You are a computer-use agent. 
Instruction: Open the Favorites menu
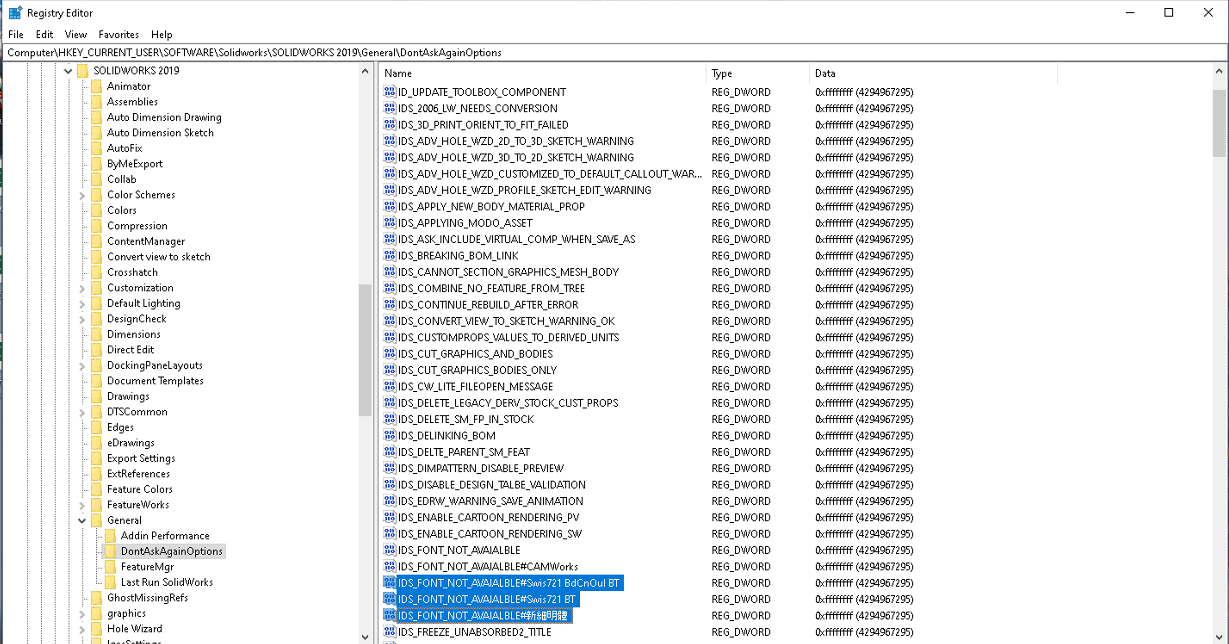coord(119,34)
